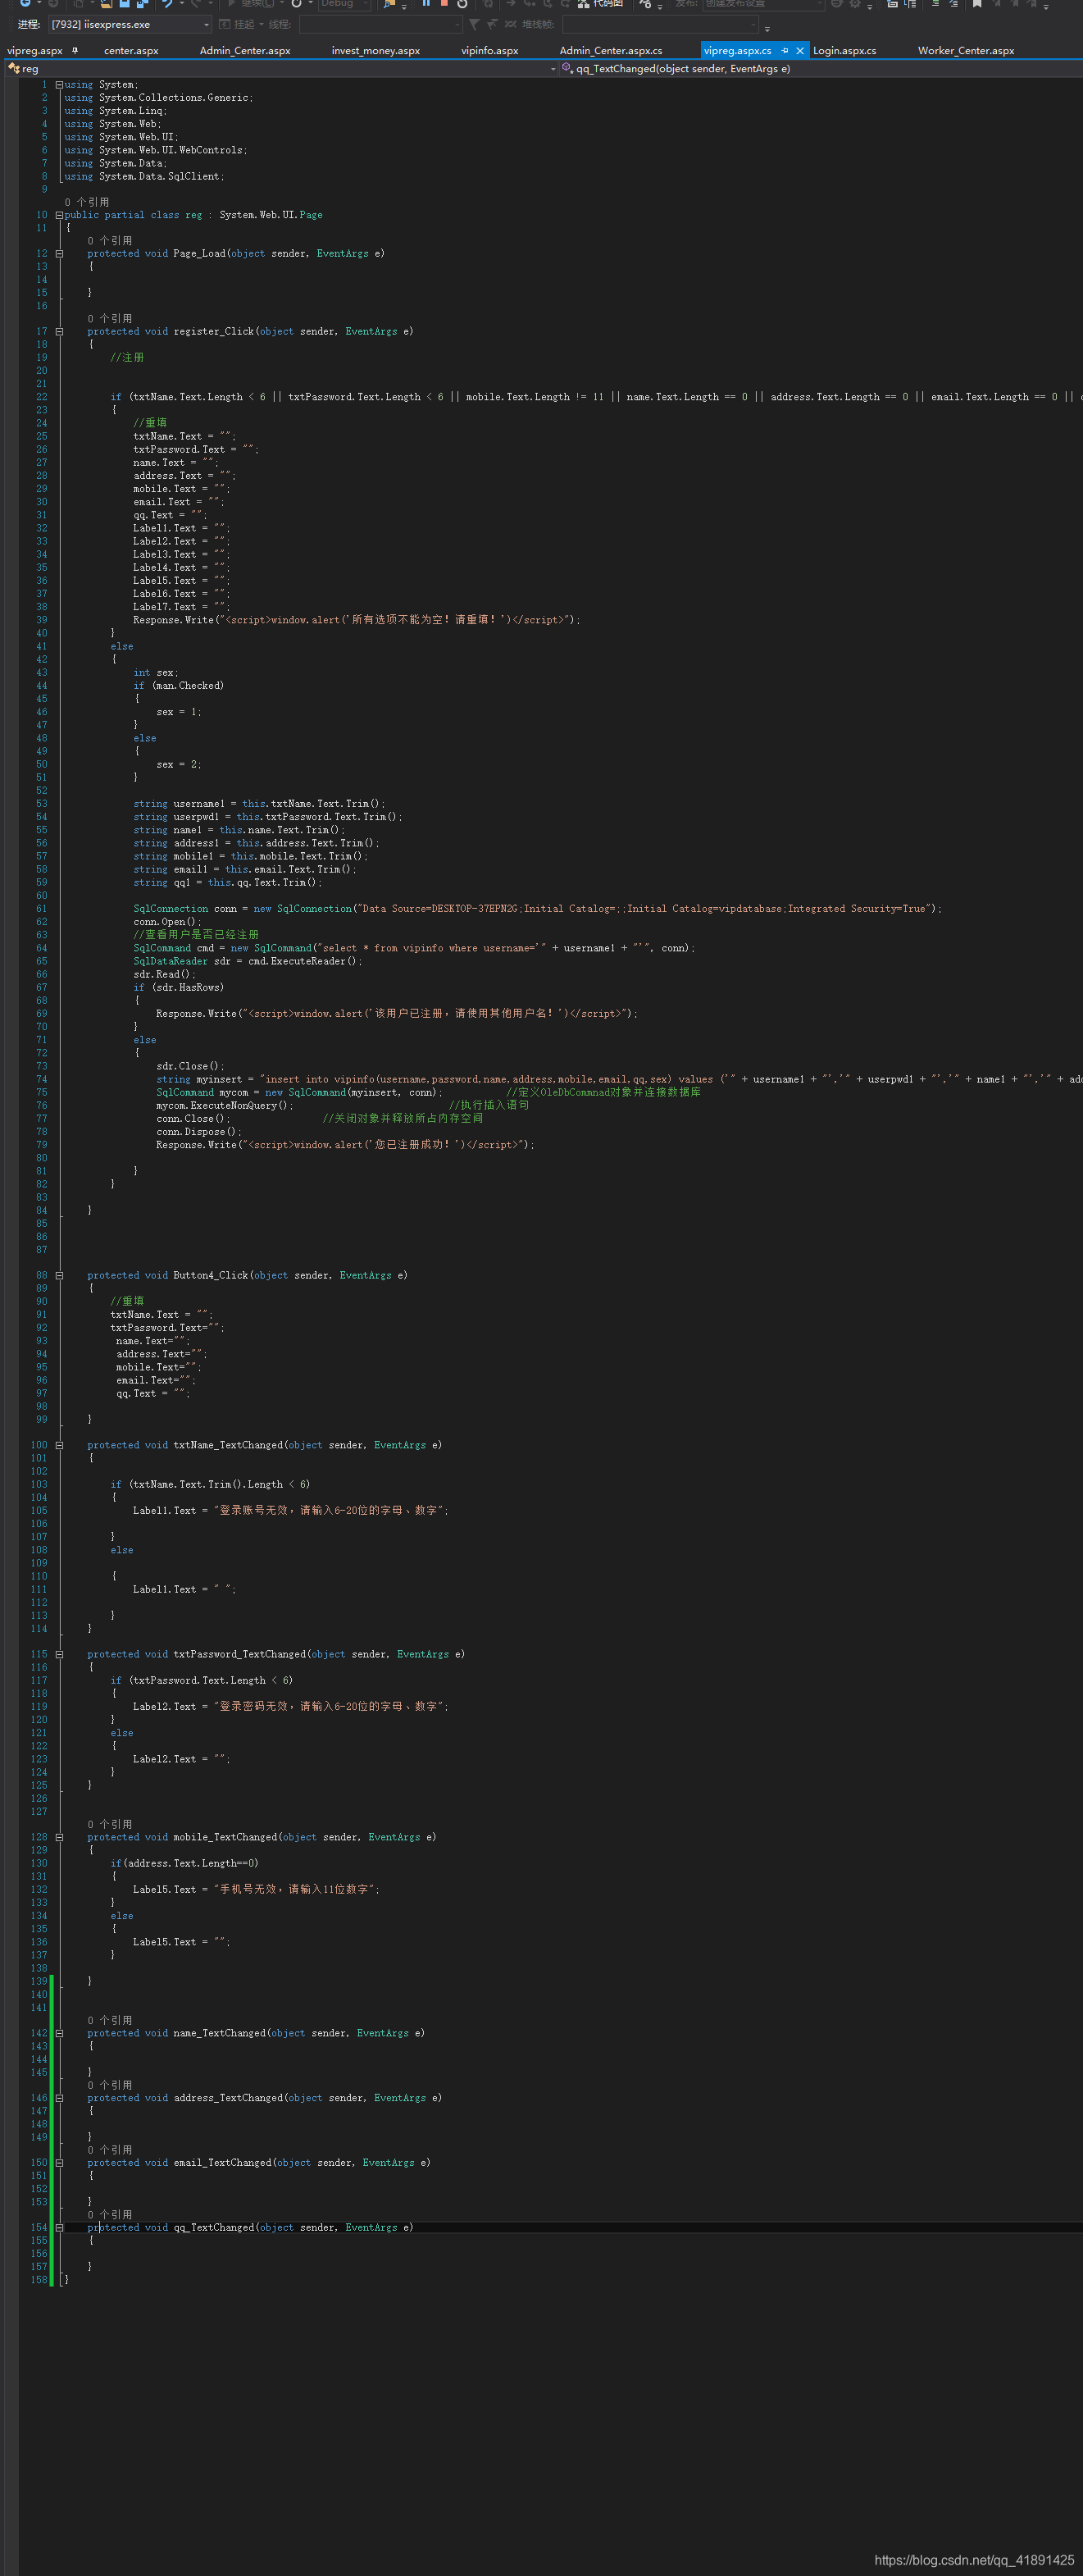Click 'conn.Dispose();' on line 78
1083x2576 pixels.
point(199,1132)
